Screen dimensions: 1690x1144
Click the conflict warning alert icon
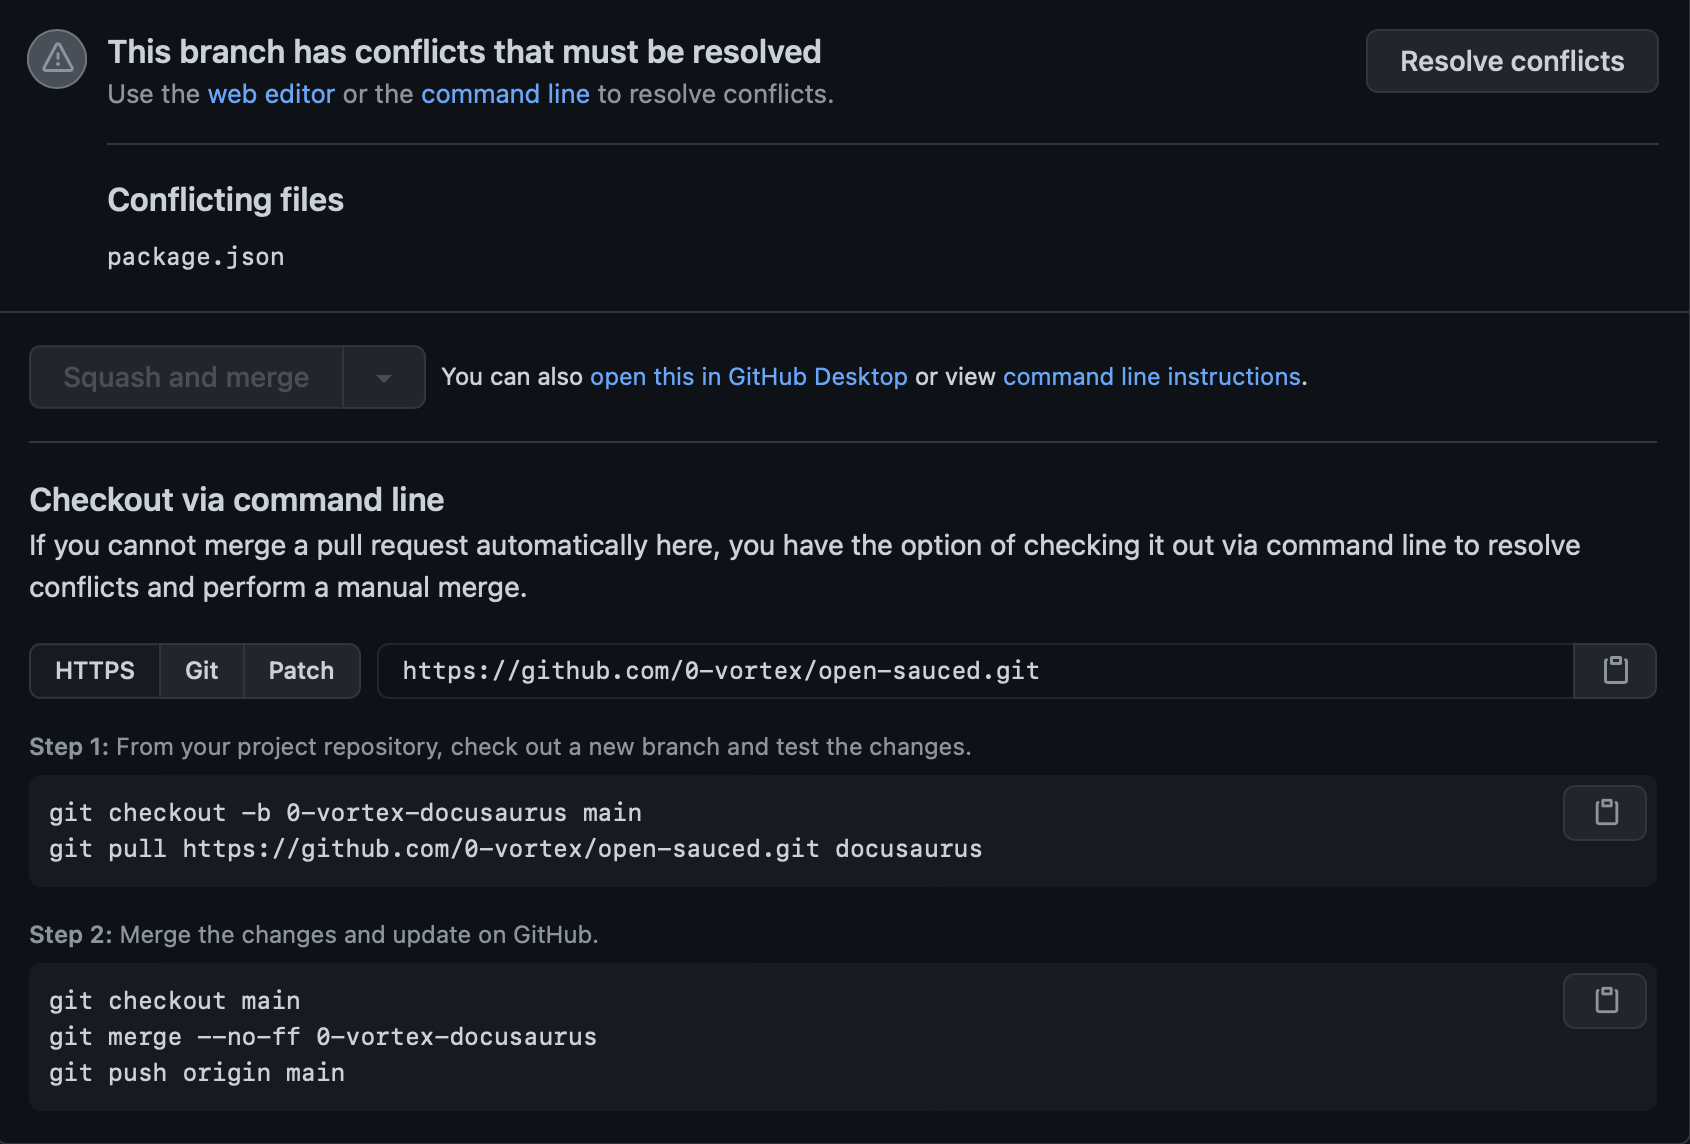click(56, 59)
